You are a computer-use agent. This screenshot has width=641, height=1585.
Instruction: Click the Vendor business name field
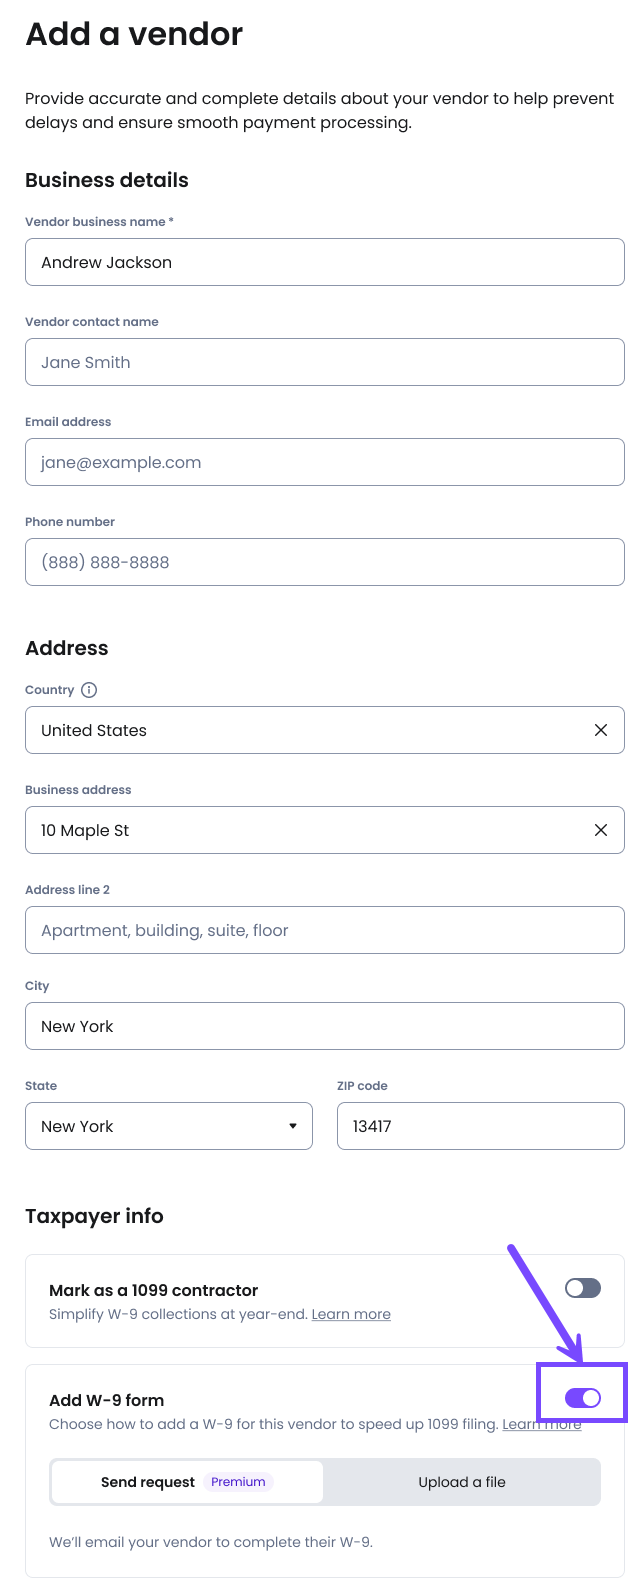(x=325, y=262)
